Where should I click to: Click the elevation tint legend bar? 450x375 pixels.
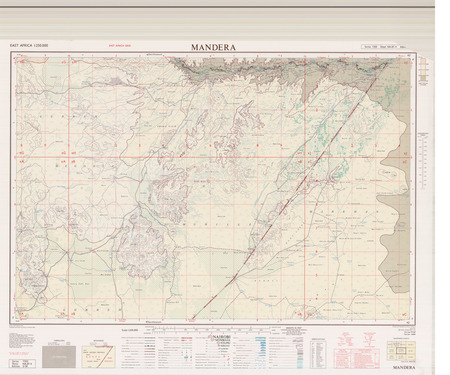tap(423, 69)
